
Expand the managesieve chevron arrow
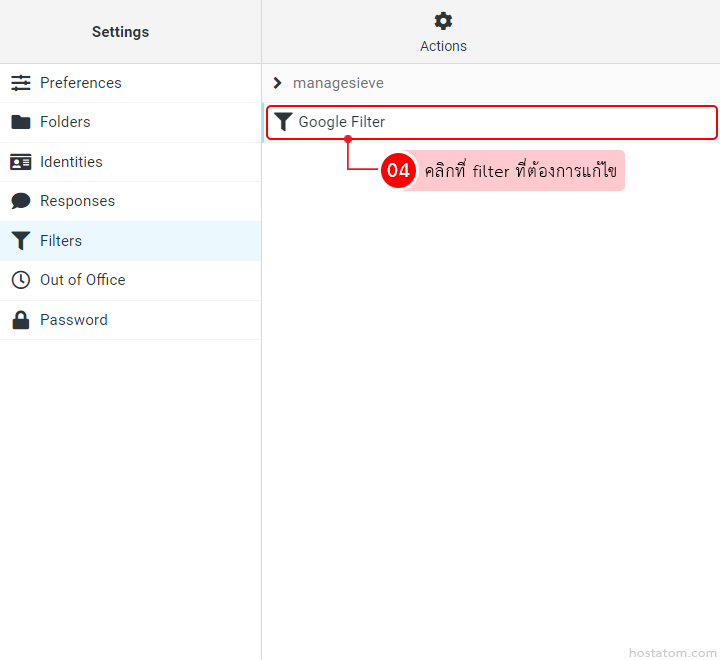(x=278, y=83)
